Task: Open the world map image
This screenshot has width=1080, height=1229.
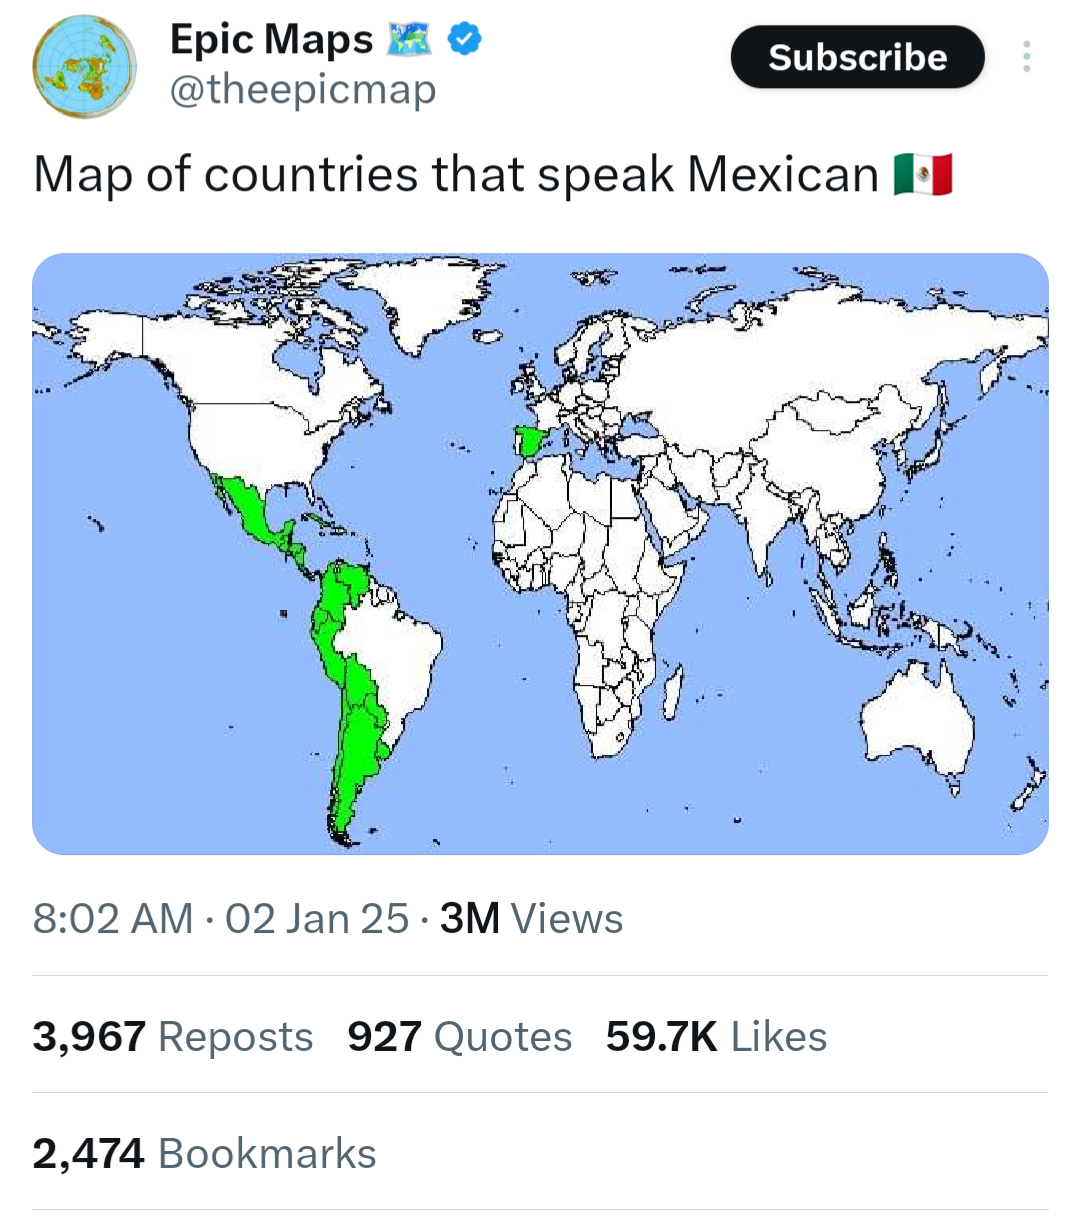Action: click(x=540, y=554)
